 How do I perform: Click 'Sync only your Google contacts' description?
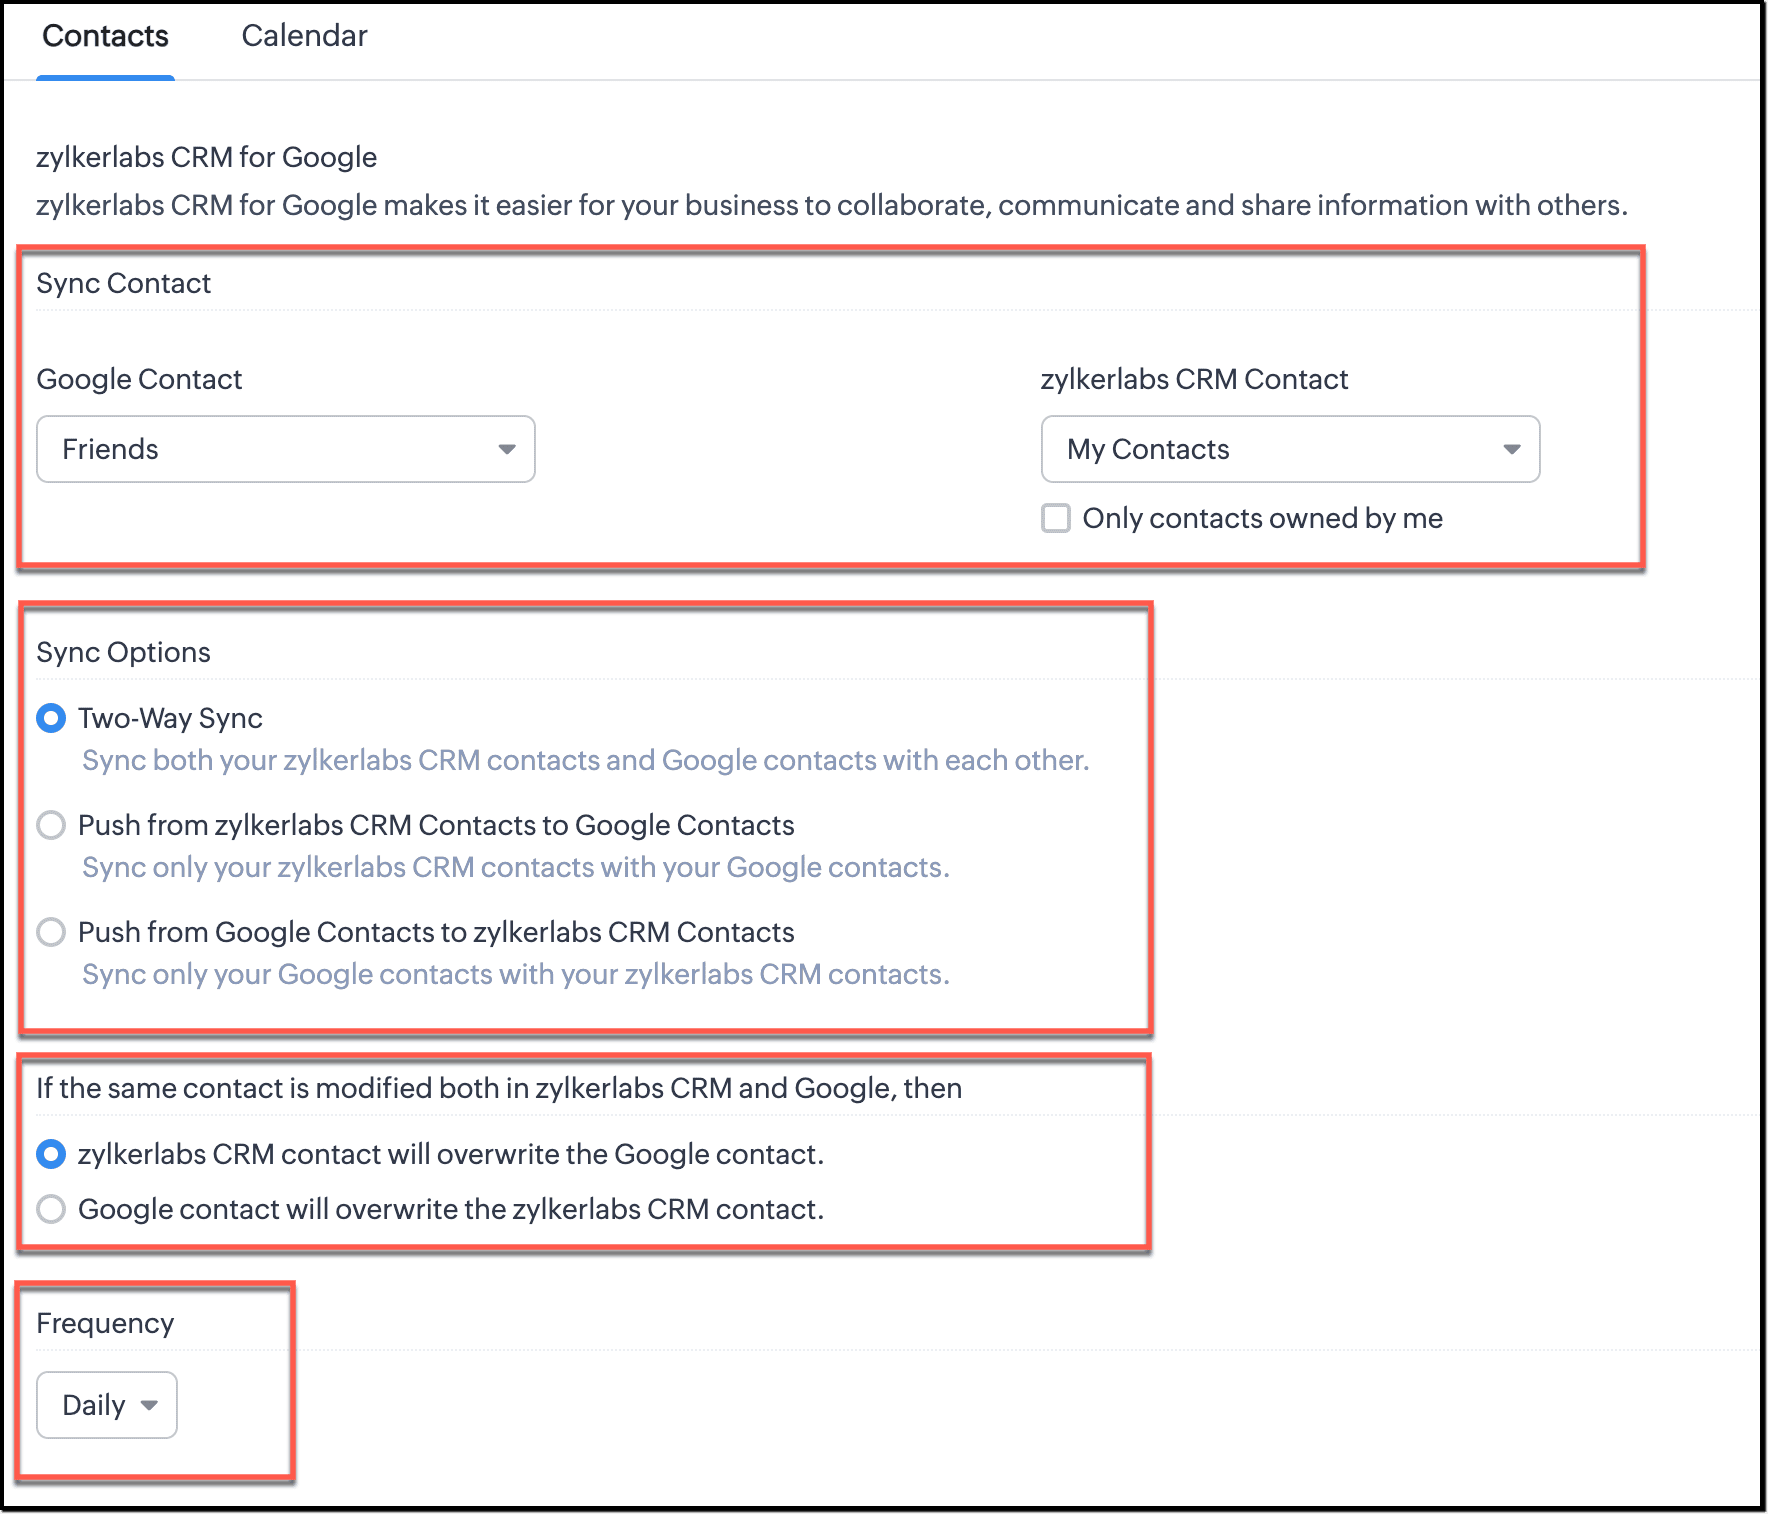click(x=516, y=974)
